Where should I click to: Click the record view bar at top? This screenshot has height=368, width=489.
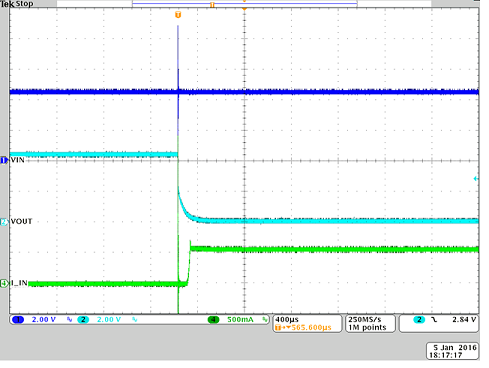point(244,4)
